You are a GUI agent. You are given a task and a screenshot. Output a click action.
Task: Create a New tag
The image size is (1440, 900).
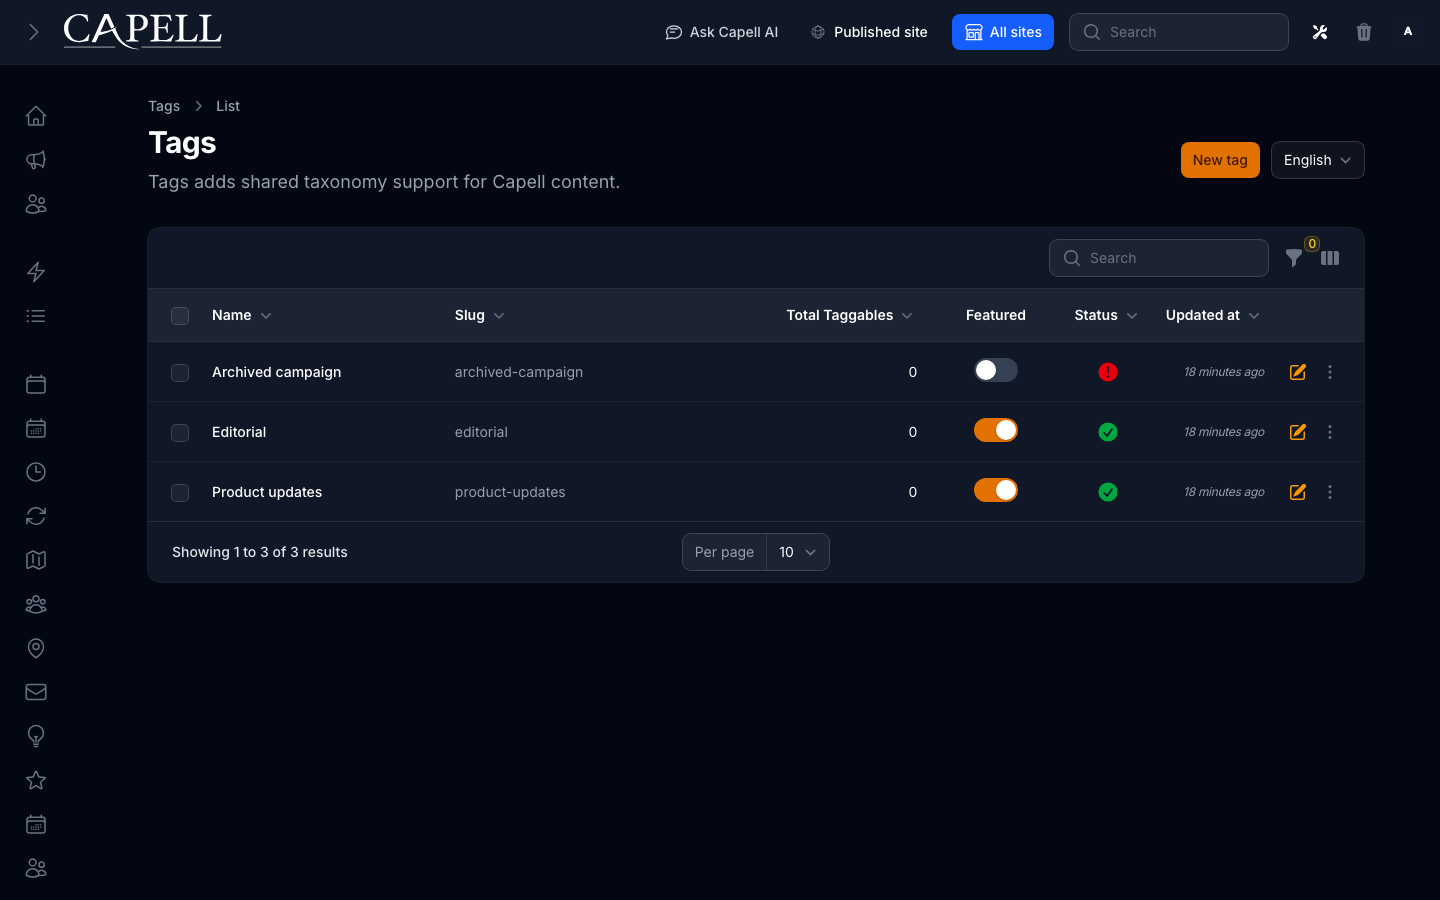(x=1220, y=160)
